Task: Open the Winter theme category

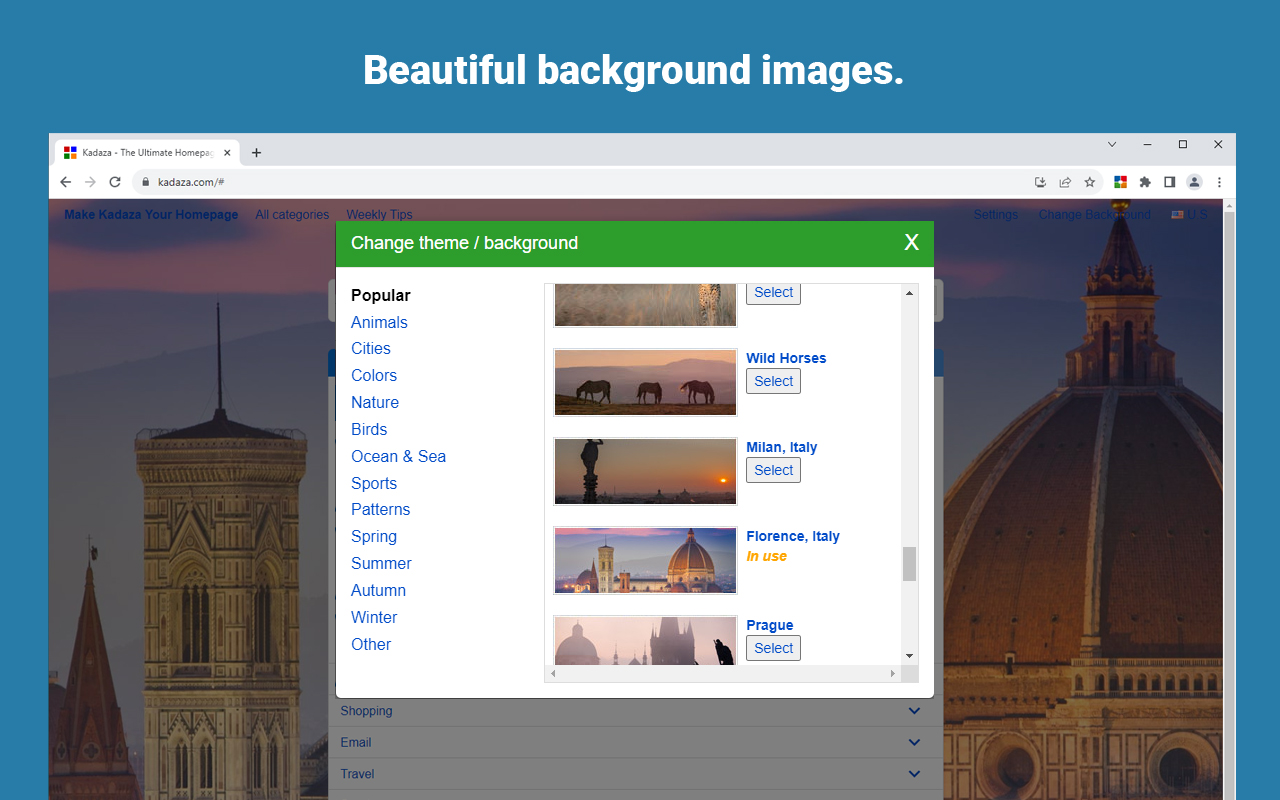Action: coord(374,617)
